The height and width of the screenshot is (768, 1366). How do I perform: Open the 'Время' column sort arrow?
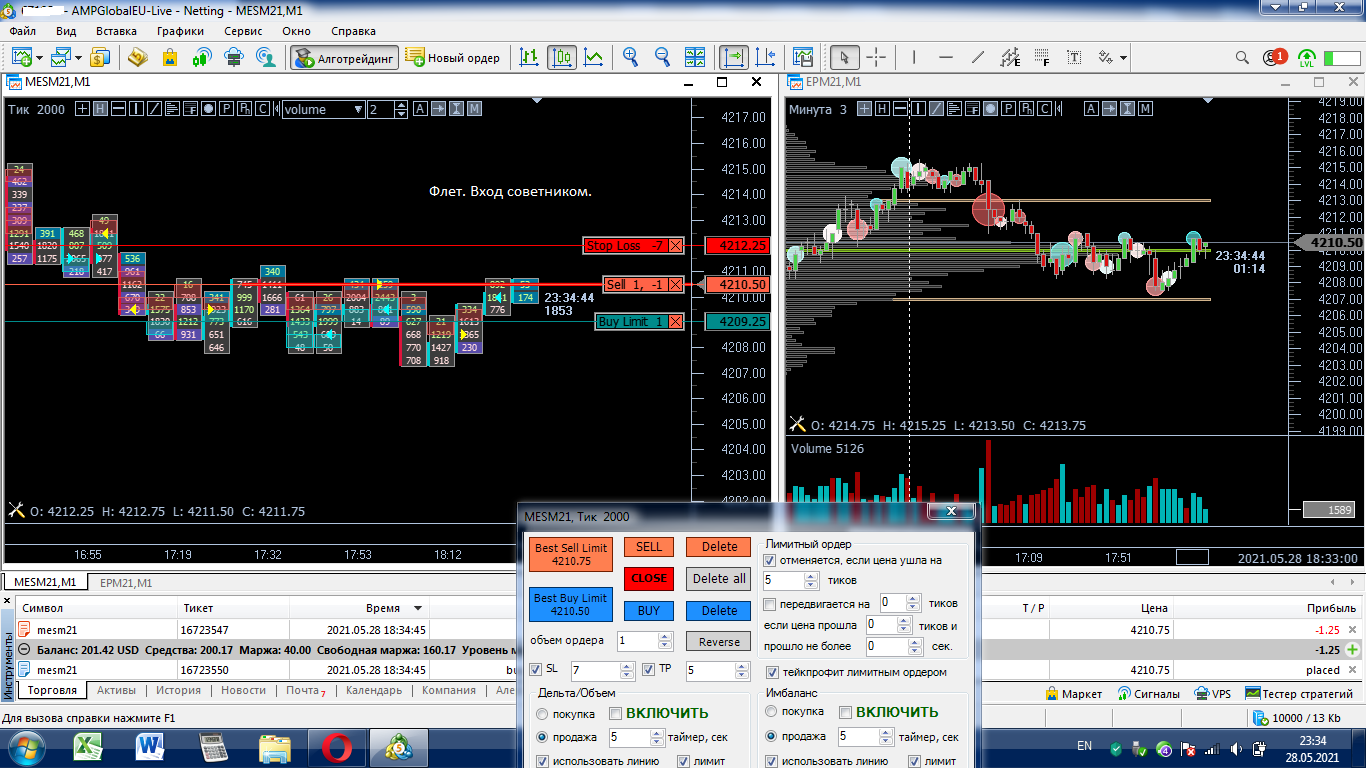point(418,608)
